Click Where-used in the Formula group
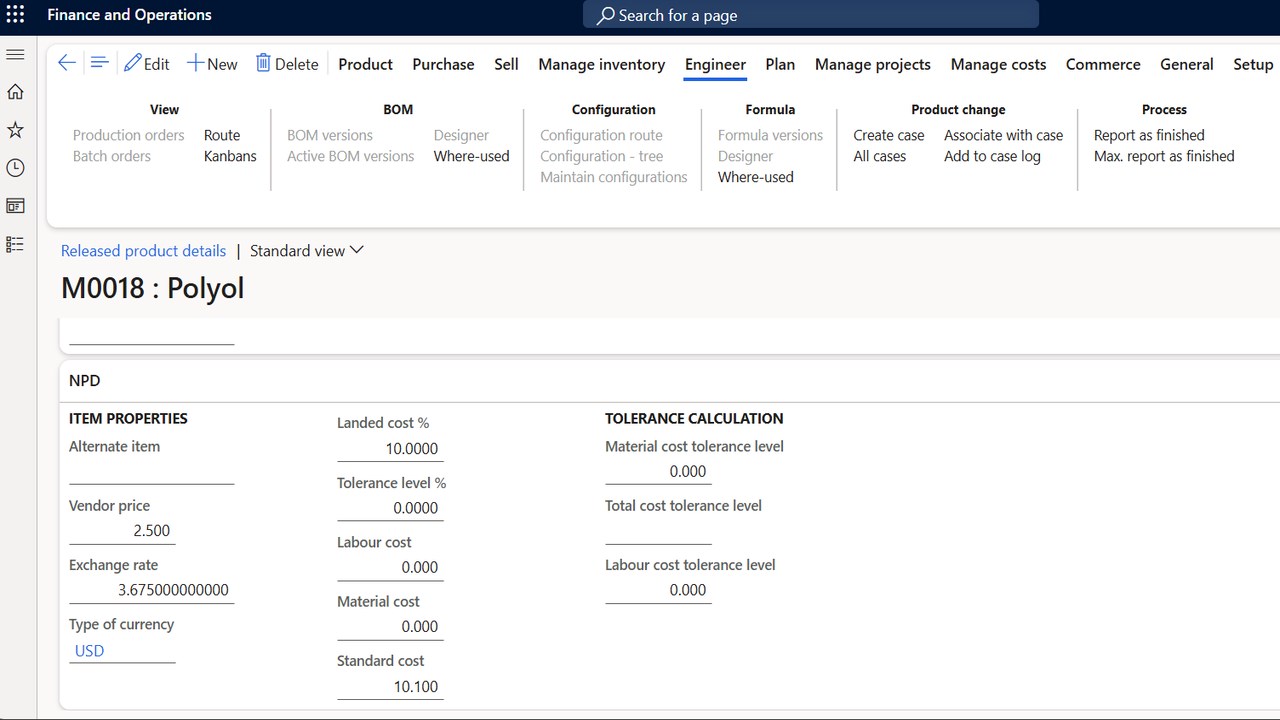This screenshot has height=720, width=1280. pos(755,177)
